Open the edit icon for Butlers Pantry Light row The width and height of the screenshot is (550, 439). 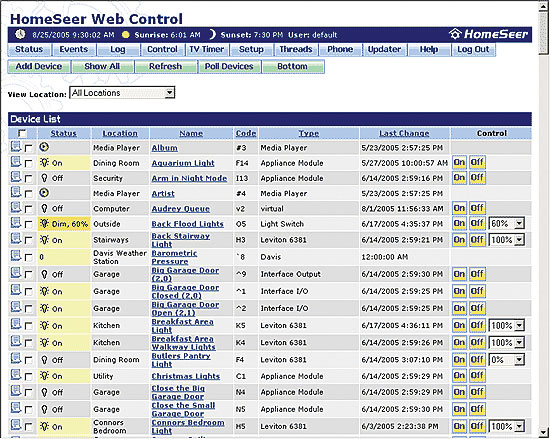point(15,358)
